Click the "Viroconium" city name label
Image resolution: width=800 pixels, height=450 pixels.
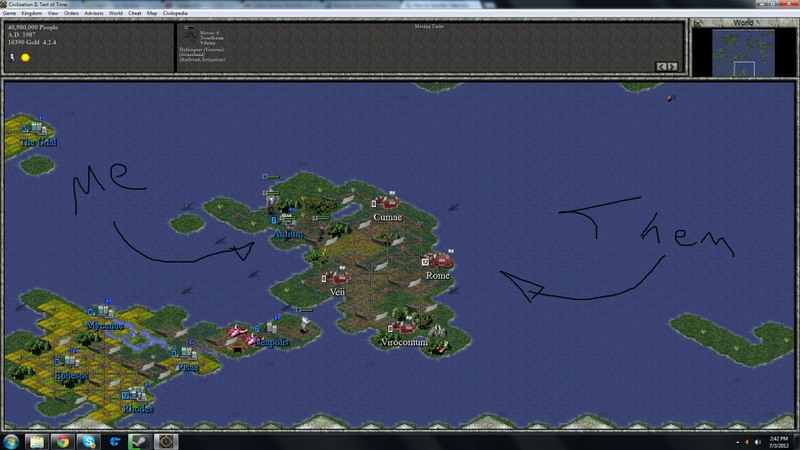pos(405,342)
